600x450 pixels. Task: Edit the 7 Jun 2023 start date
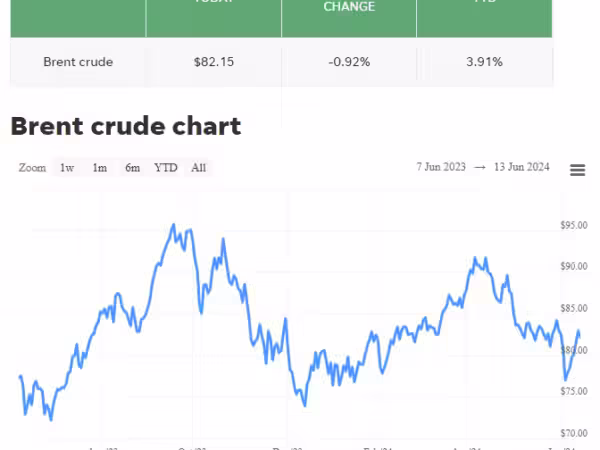pos(440,167)
